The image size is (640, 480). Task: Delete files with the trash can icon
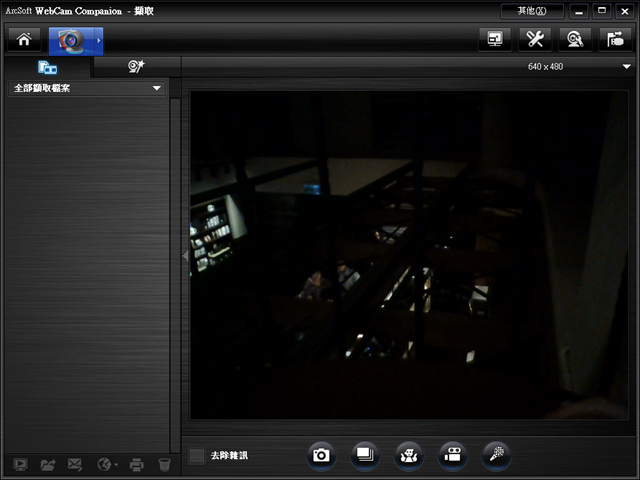(164, 464)
